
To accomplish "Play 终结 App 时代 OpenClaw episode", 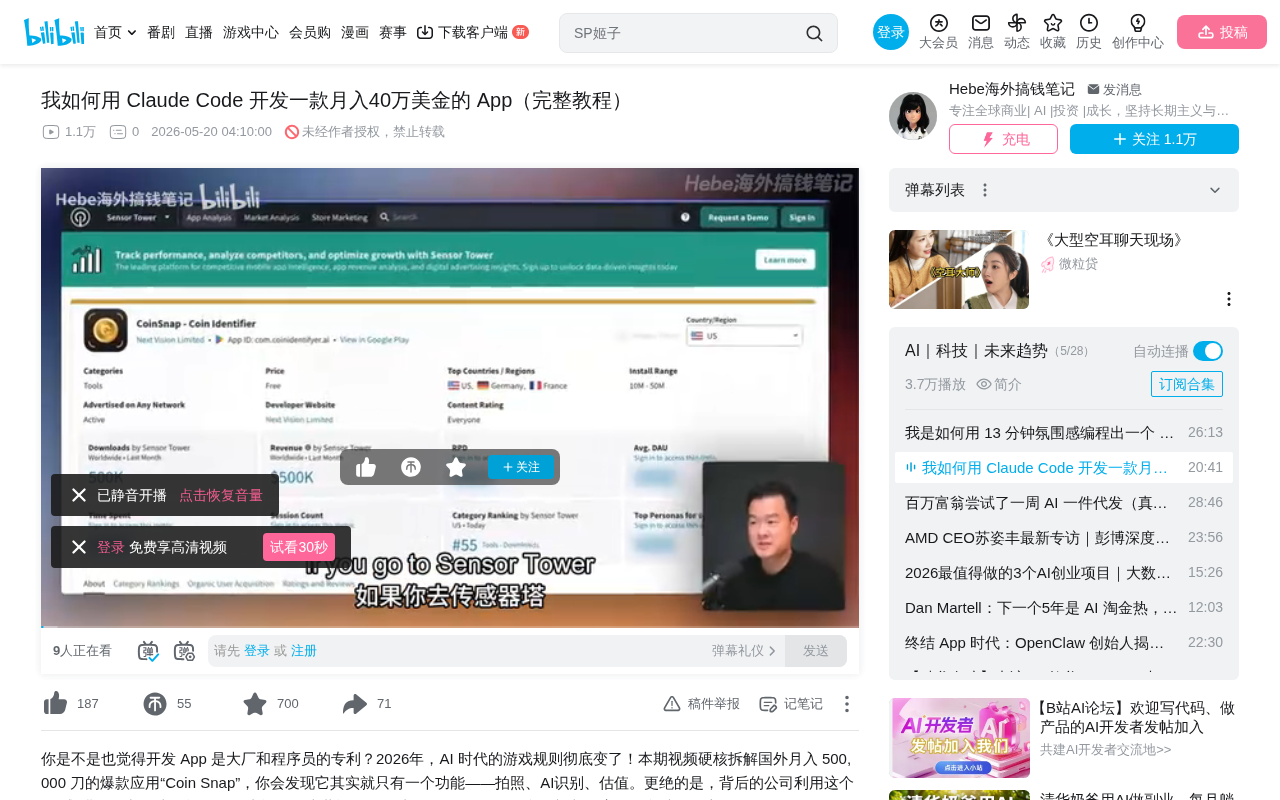I will 1064,643.
